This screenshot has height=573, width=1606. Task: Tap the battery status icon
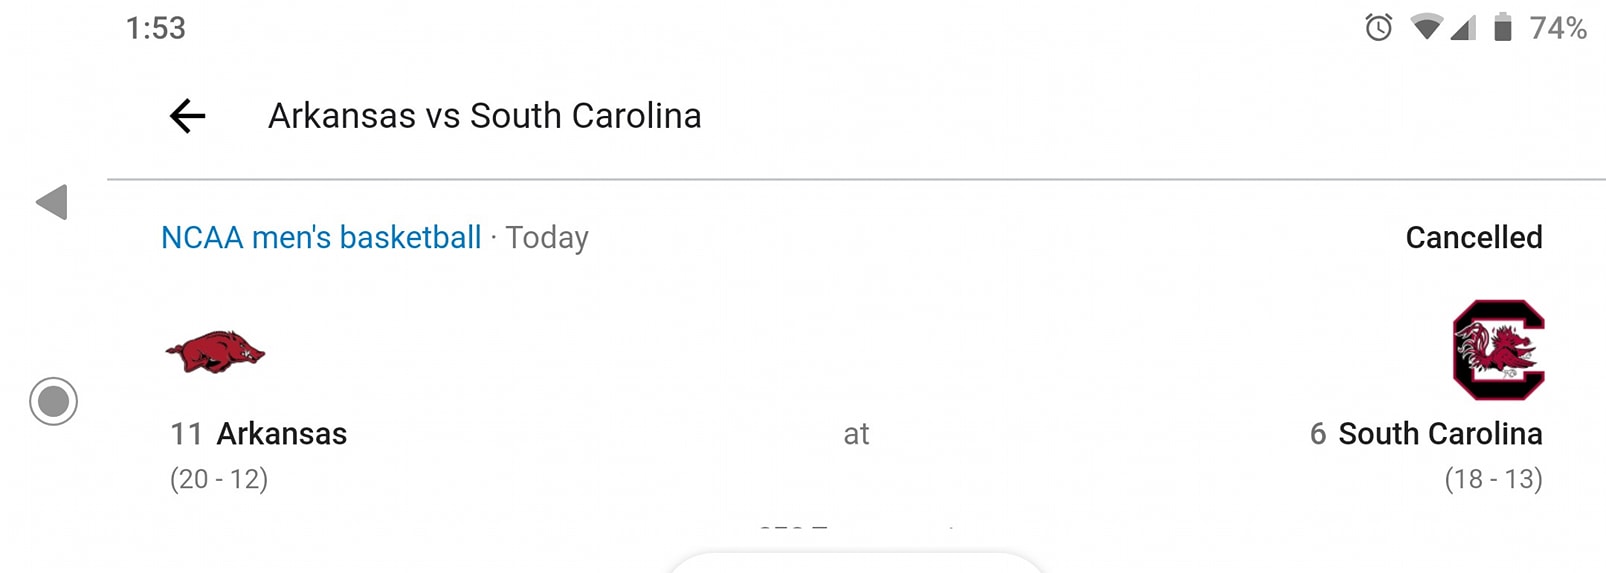tap(1502, 27)
